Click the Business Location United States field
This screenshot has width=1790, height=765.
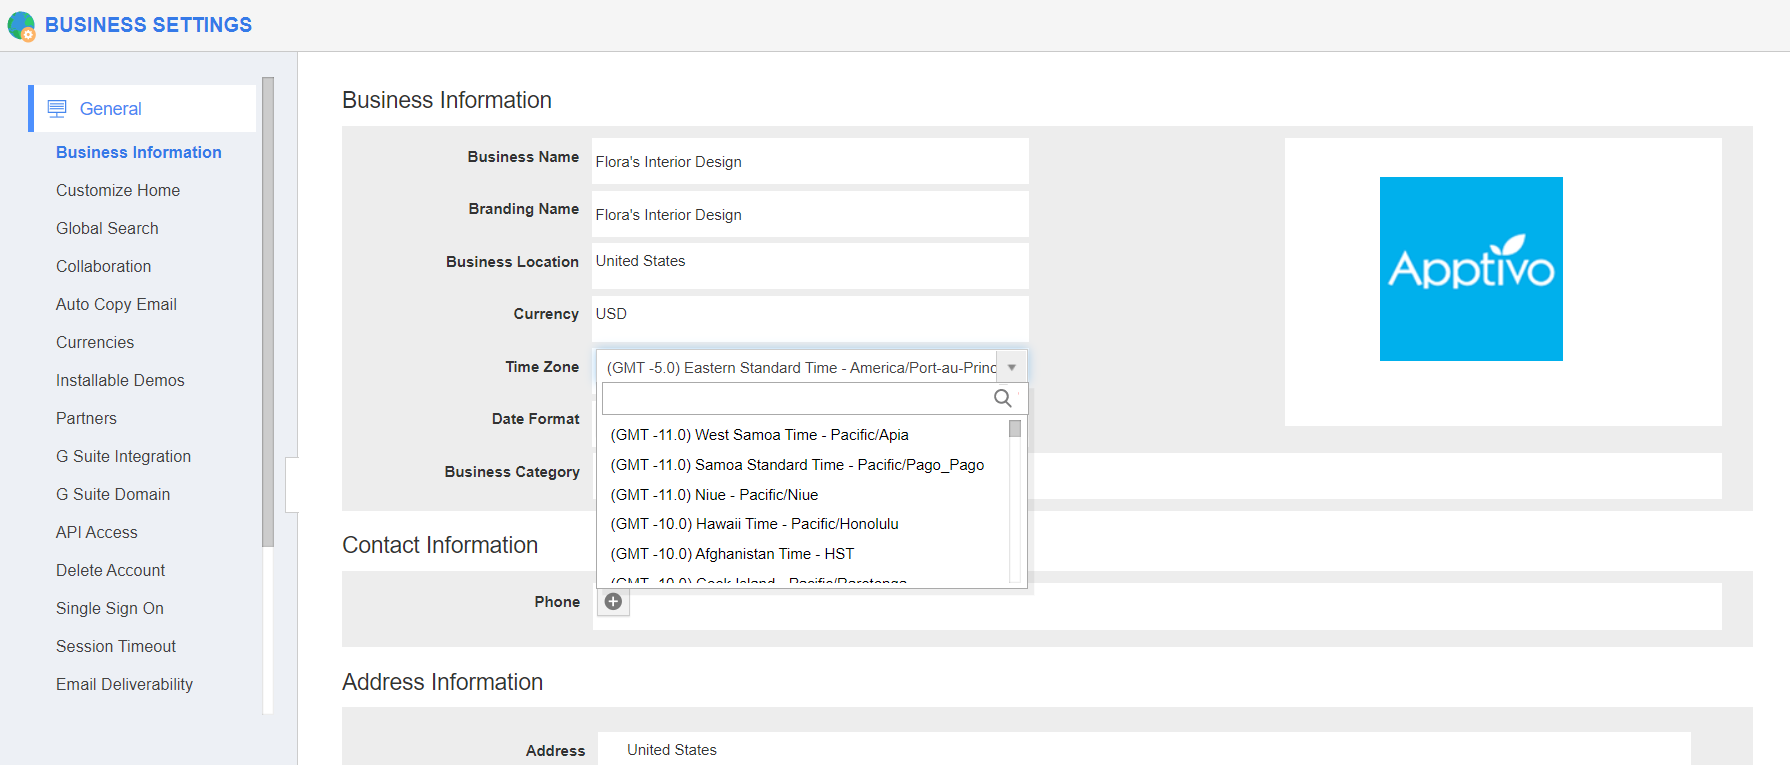click(x=810, y=266)
